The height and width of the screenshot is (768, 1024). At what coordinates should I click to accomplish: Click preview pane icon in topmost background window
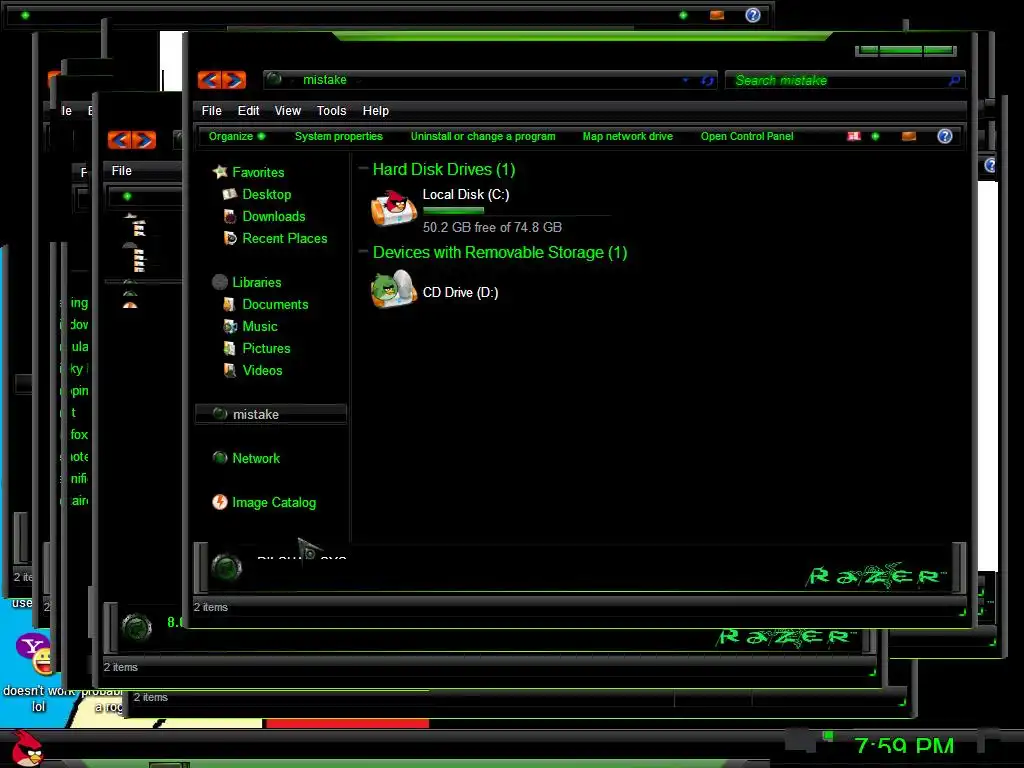pyautogui.click(x=716, y=15)
